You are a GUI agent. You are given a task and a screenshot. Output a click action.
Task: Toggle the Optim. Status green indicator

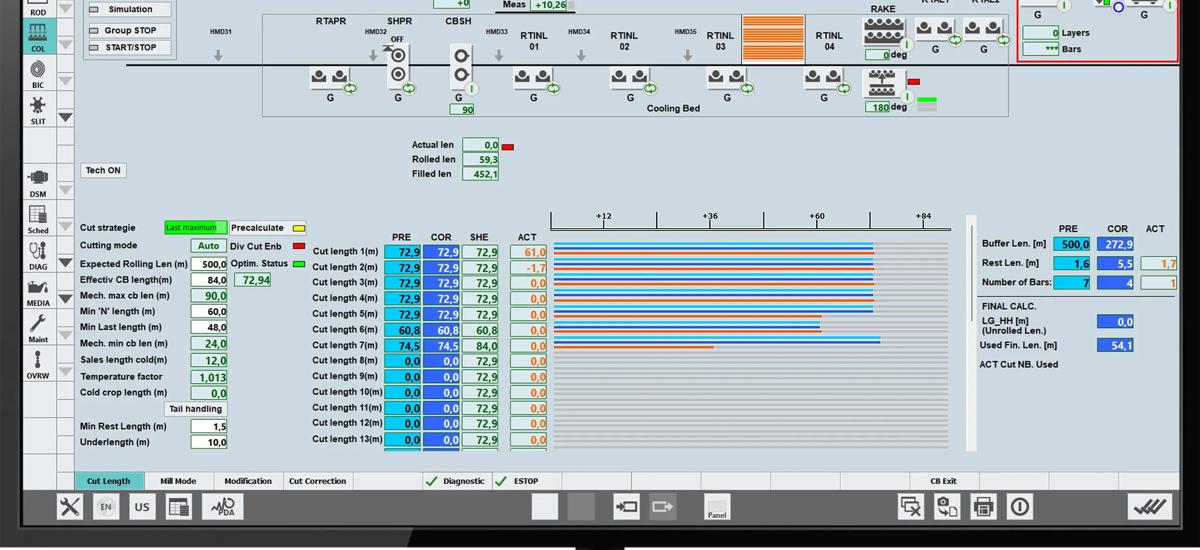click(298, 264)
